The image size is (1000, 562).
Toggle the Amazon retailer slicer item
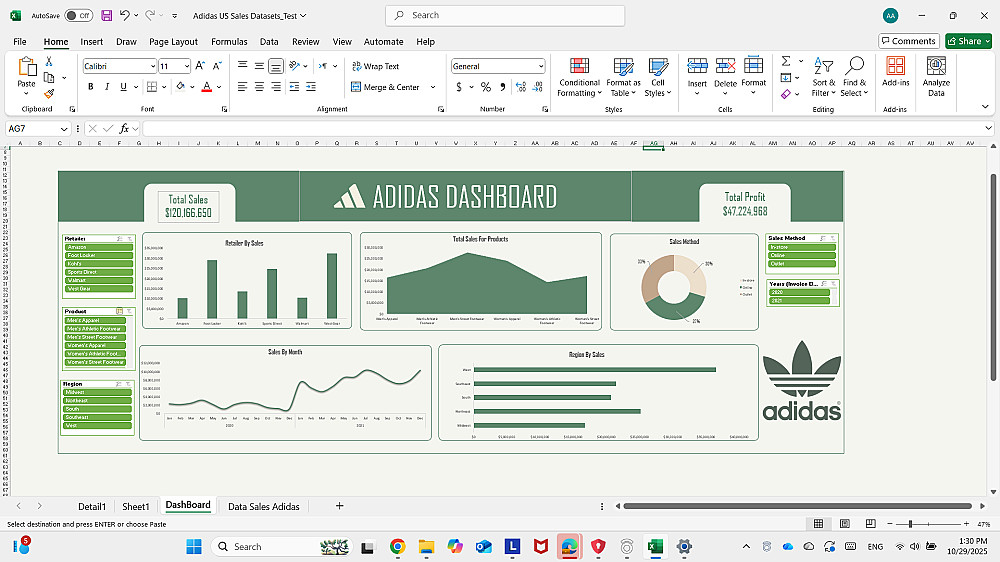pos(99,247)
